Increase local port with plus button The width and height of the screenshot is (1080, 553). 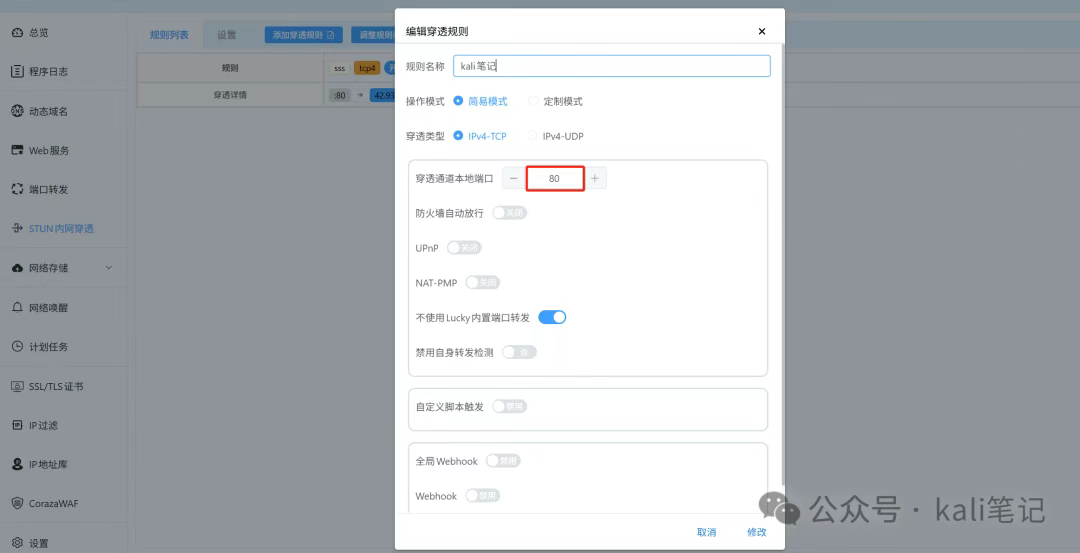[x=595, y=178]
